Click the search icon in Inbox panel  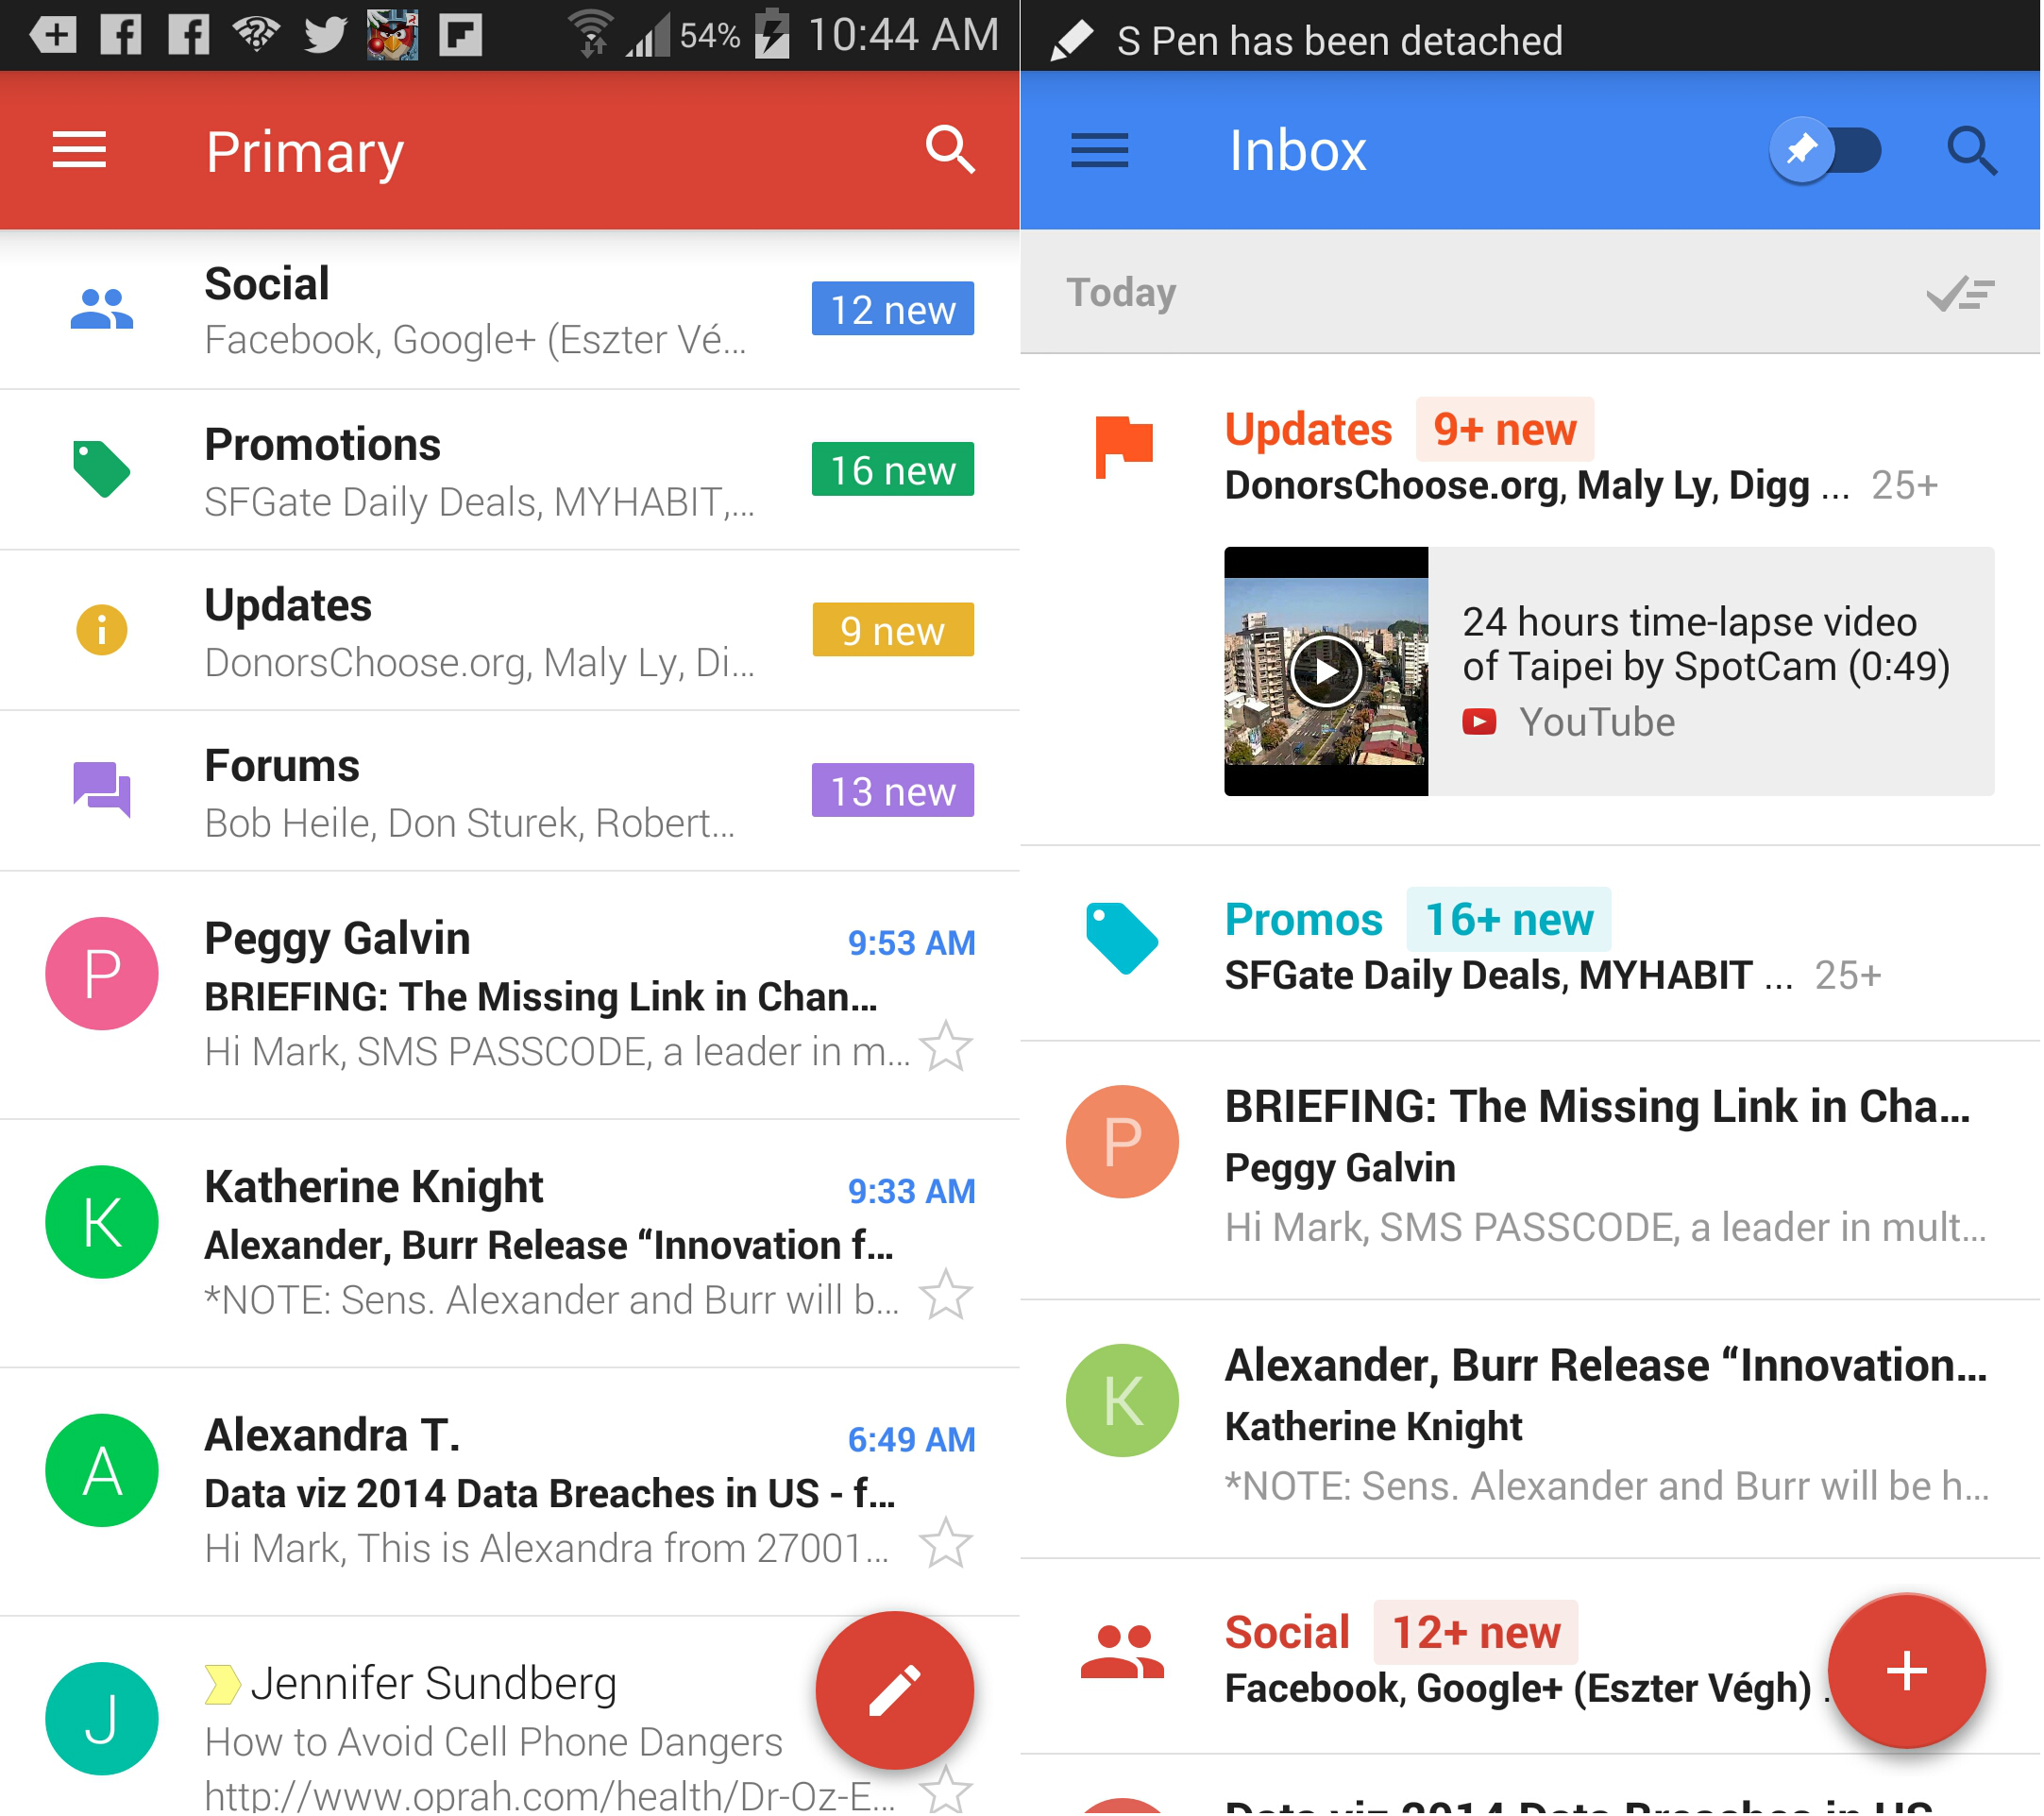point(1976,151)
